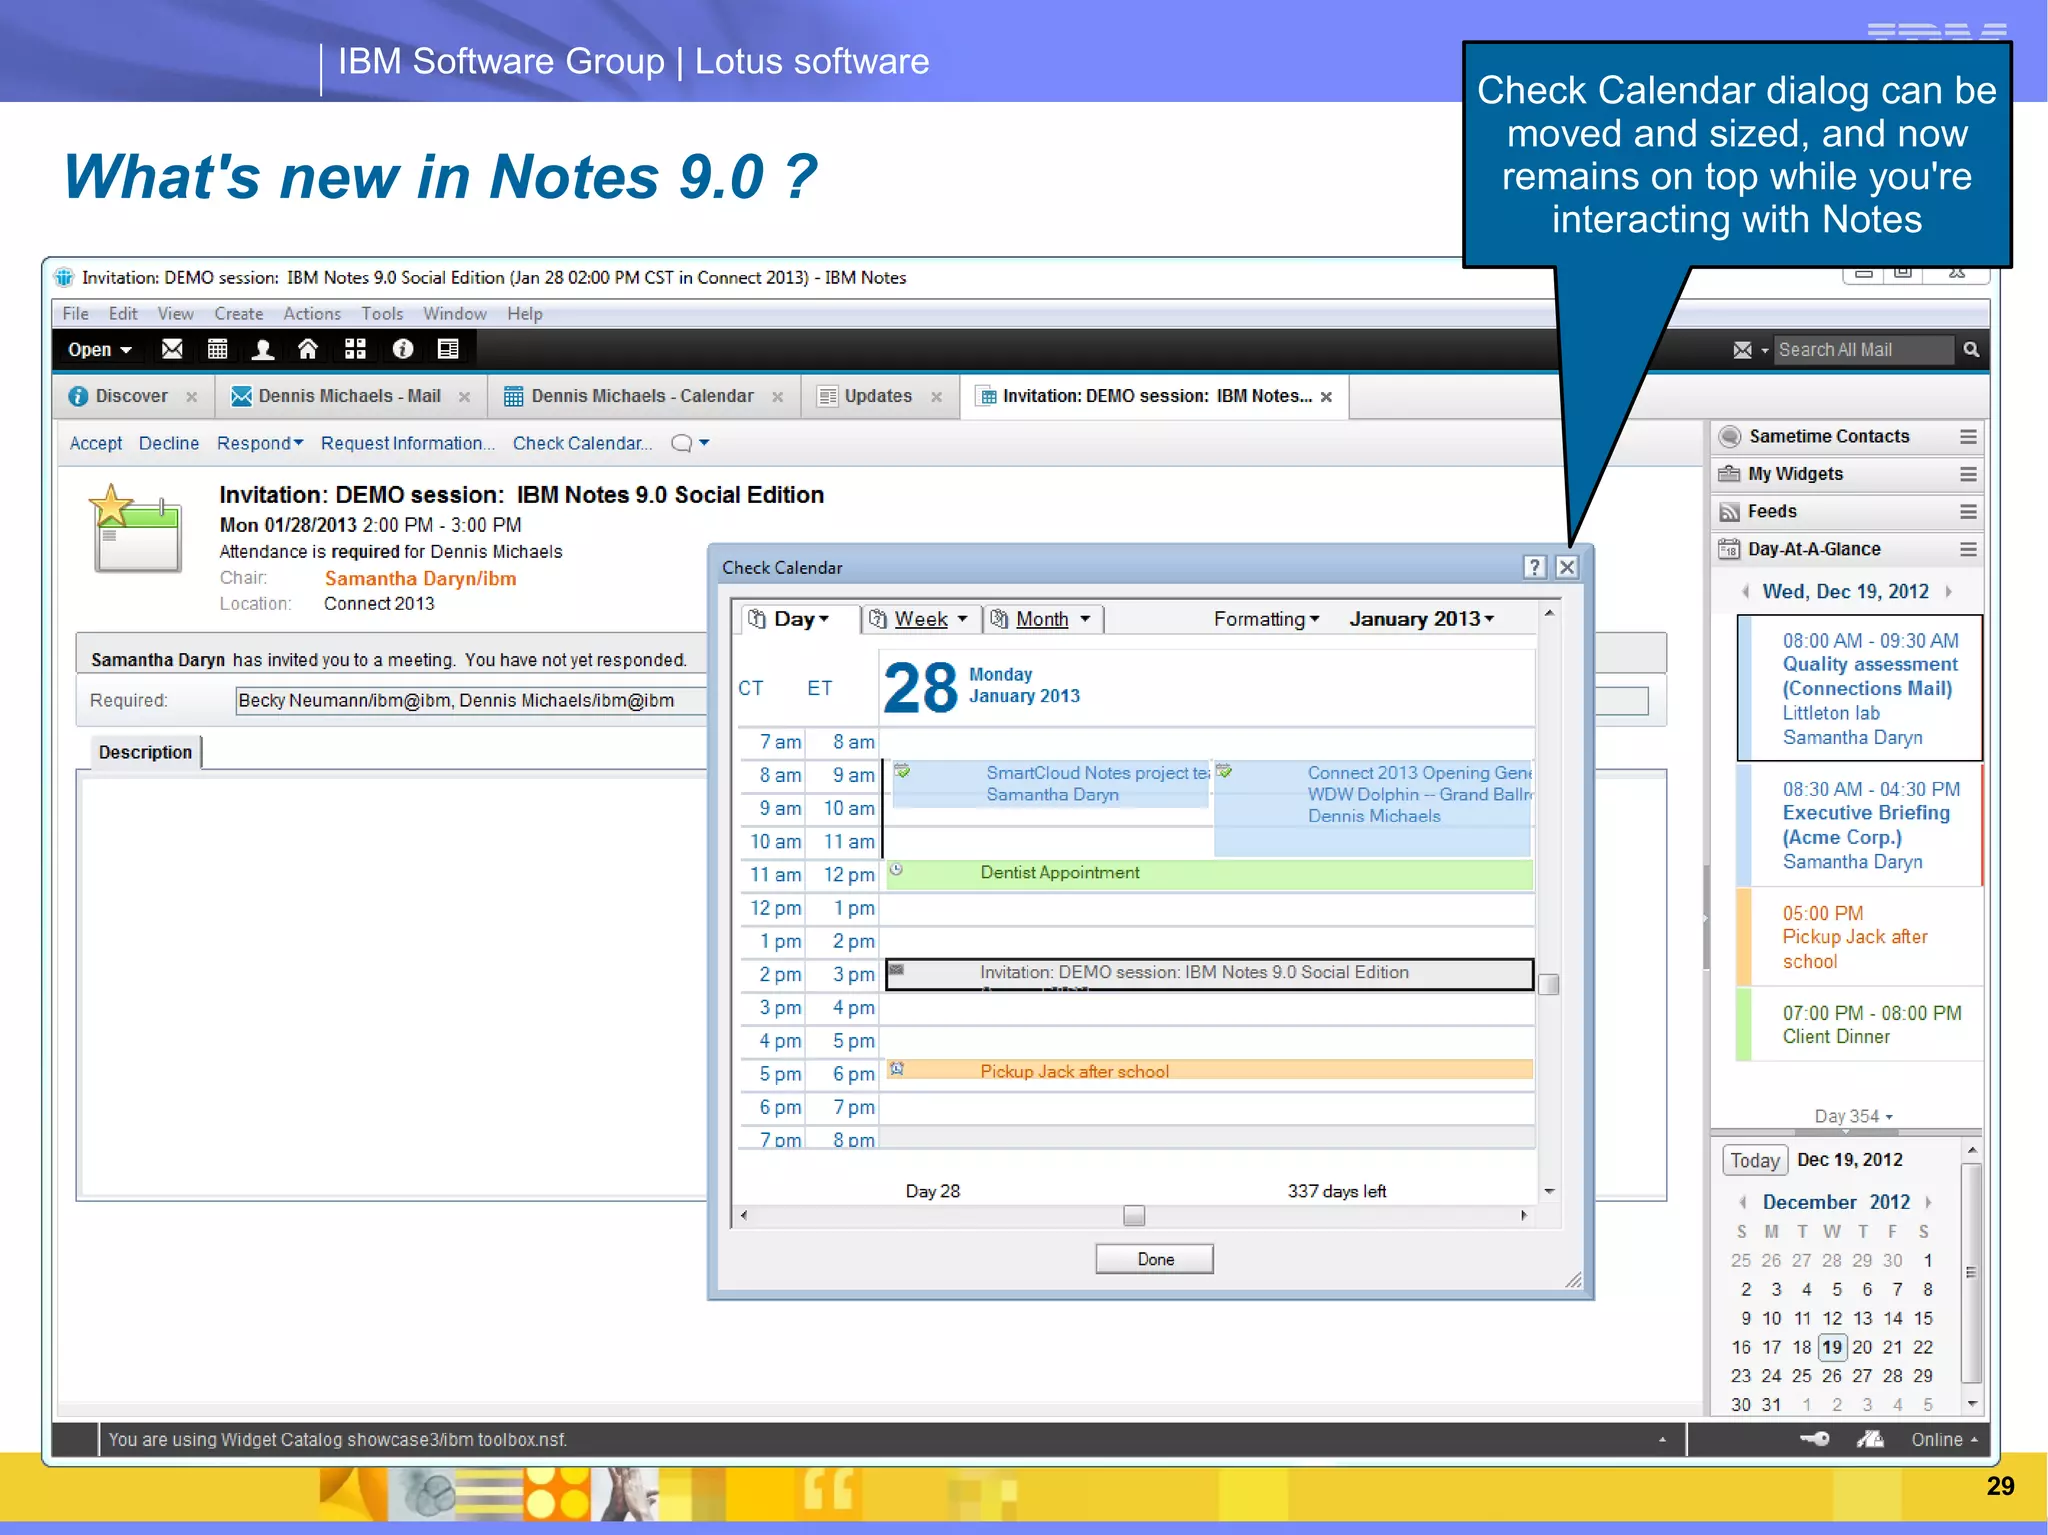Click the Search All Mail field
The width and height of the screenshot is (2048, 1535).
[1863, 350]
